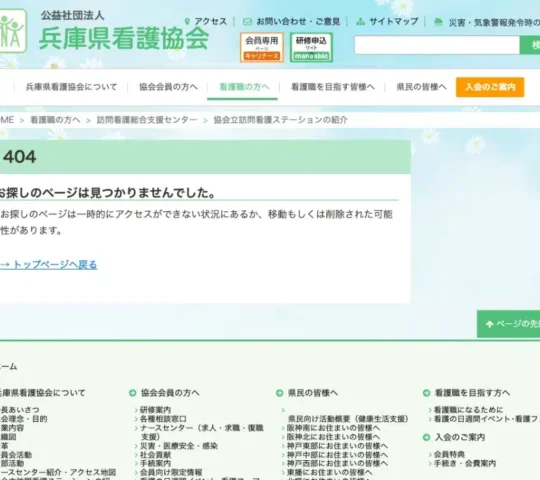Go to 訪問看護総合支援センター in the breadcrumb
The image size is (540, 480).
click(147, 120)
